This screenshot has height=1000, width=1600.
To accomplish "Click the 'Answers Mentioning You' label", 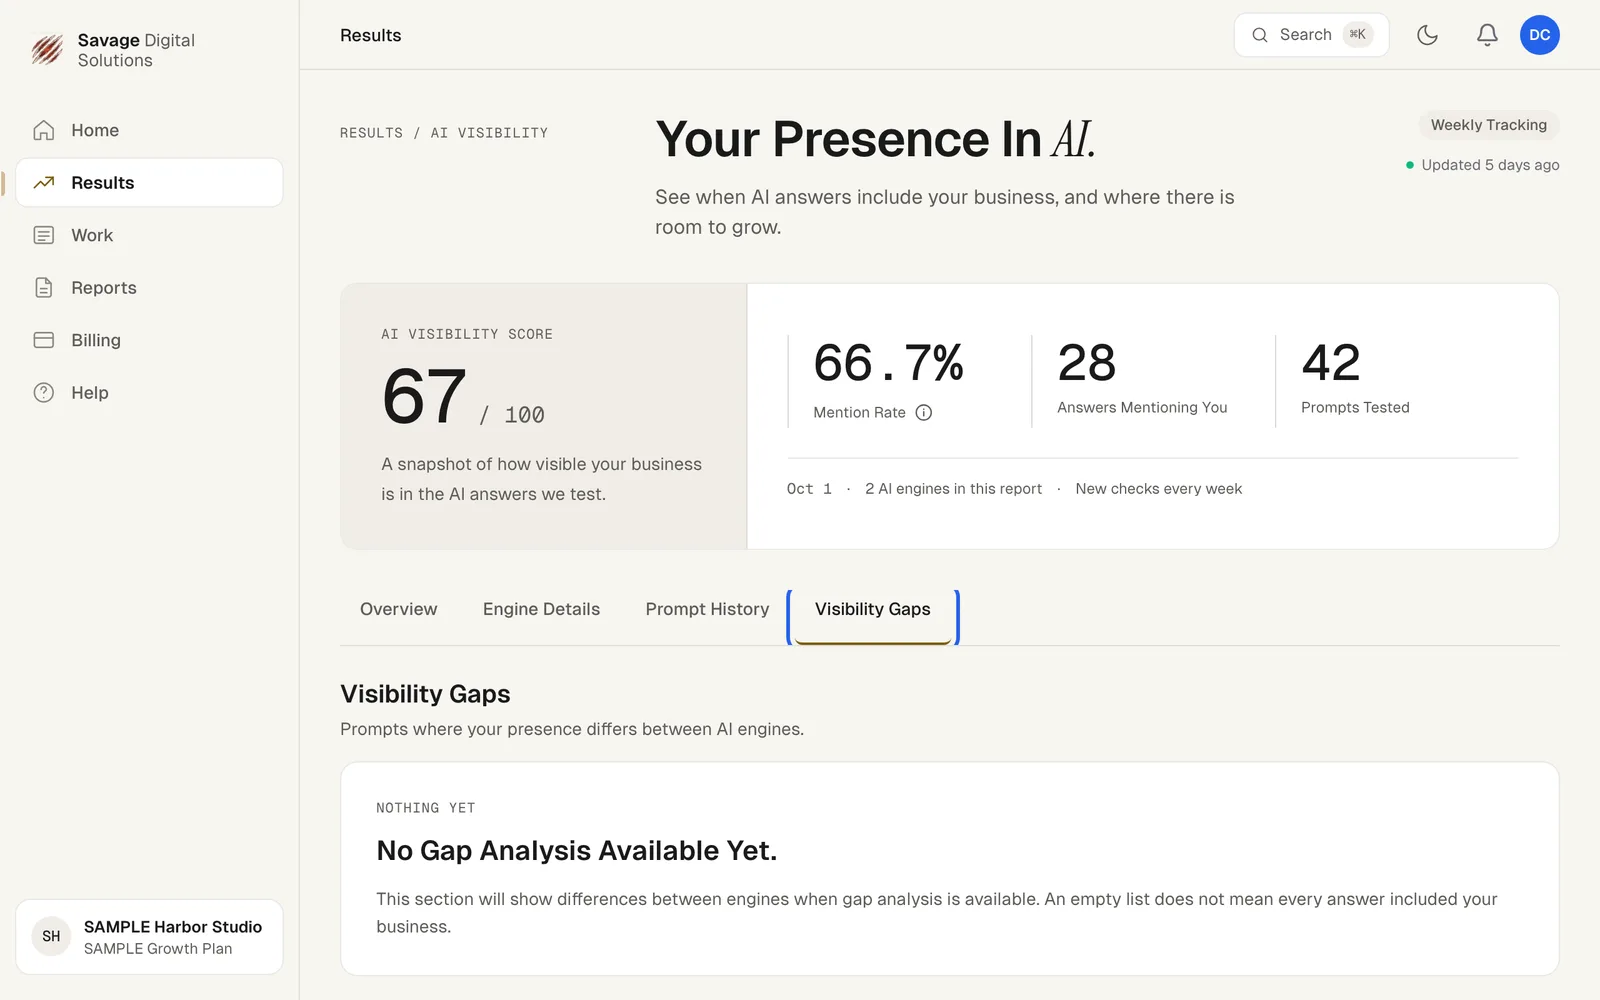I will pos(1142,408).
